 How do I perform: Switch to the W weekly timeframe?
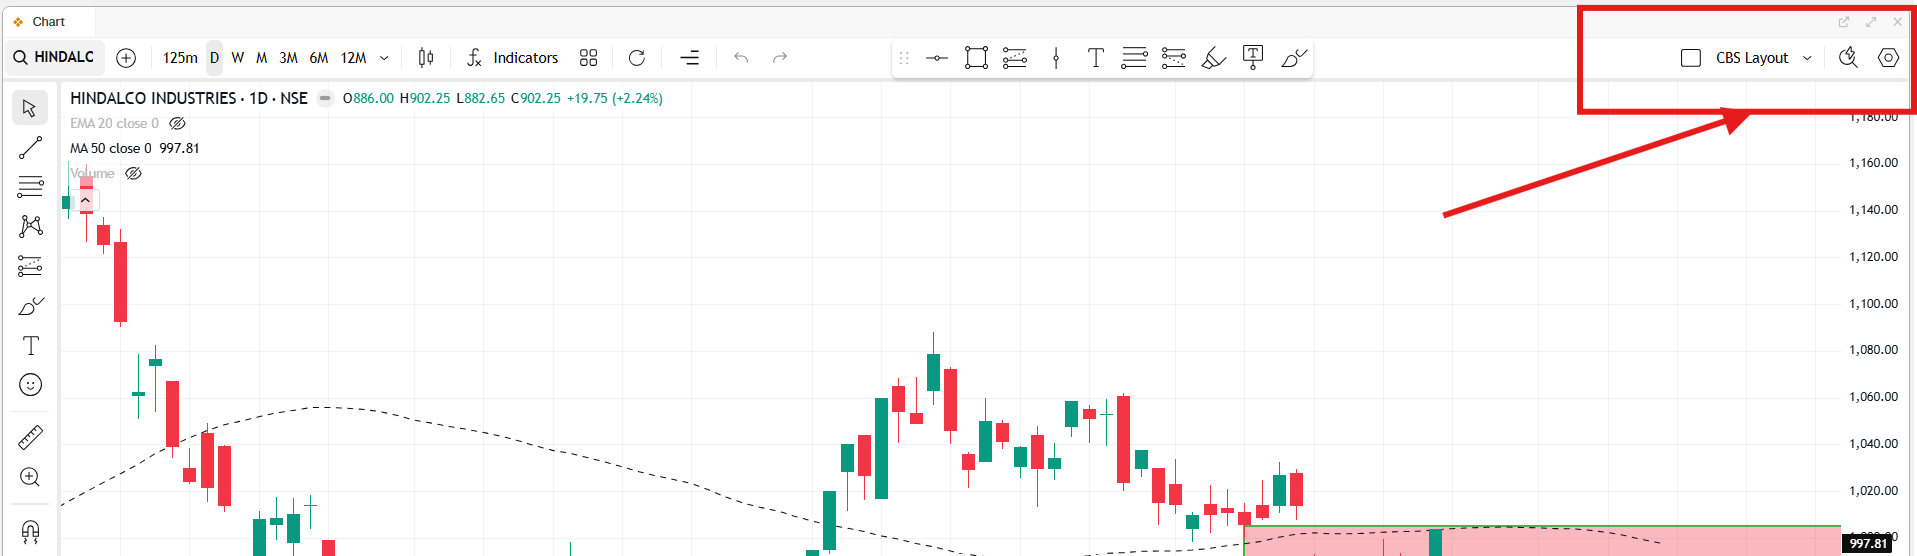point(238,58)
